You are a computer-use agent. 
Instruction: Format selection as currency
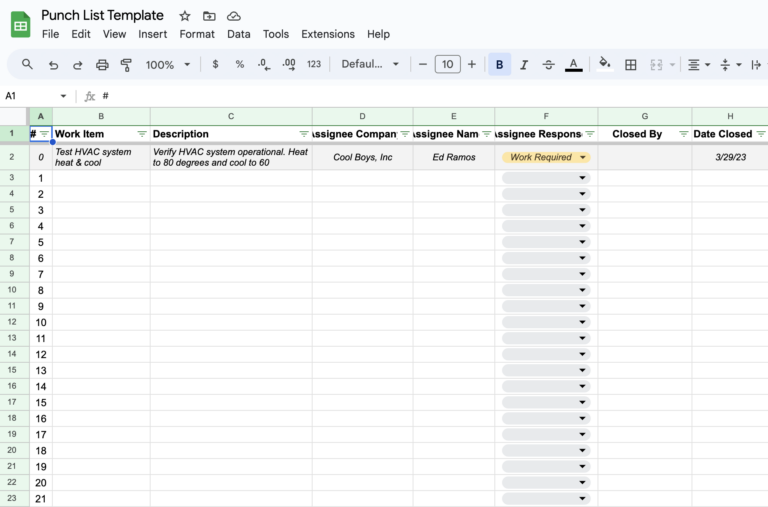click(215, 65)
